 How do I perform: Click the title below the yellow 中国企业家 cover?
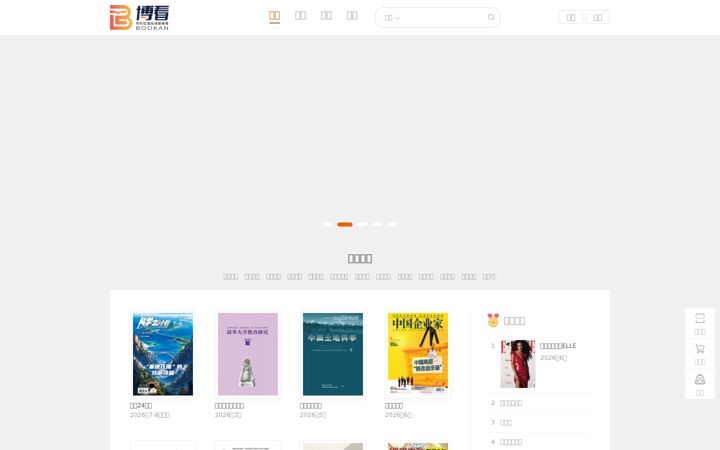394,405
